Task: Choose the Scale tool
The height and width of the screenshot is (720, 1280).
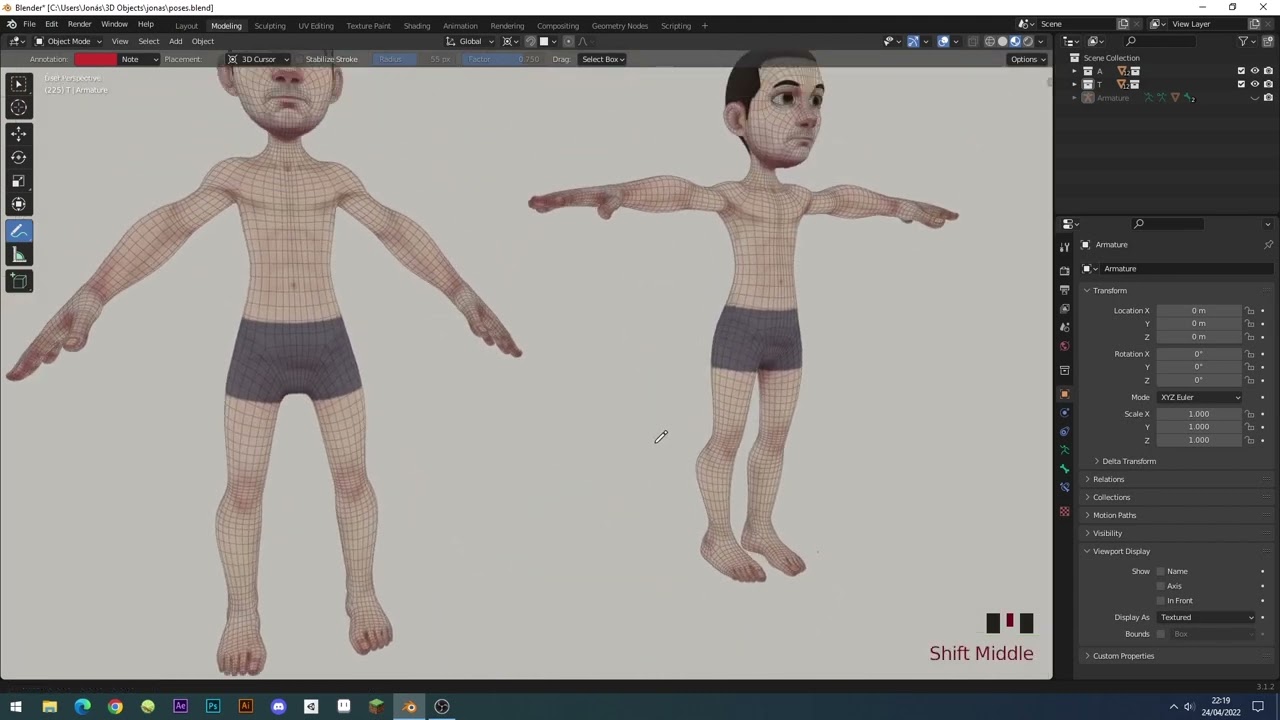Action: pyautogui.click(x=18, y=181)
